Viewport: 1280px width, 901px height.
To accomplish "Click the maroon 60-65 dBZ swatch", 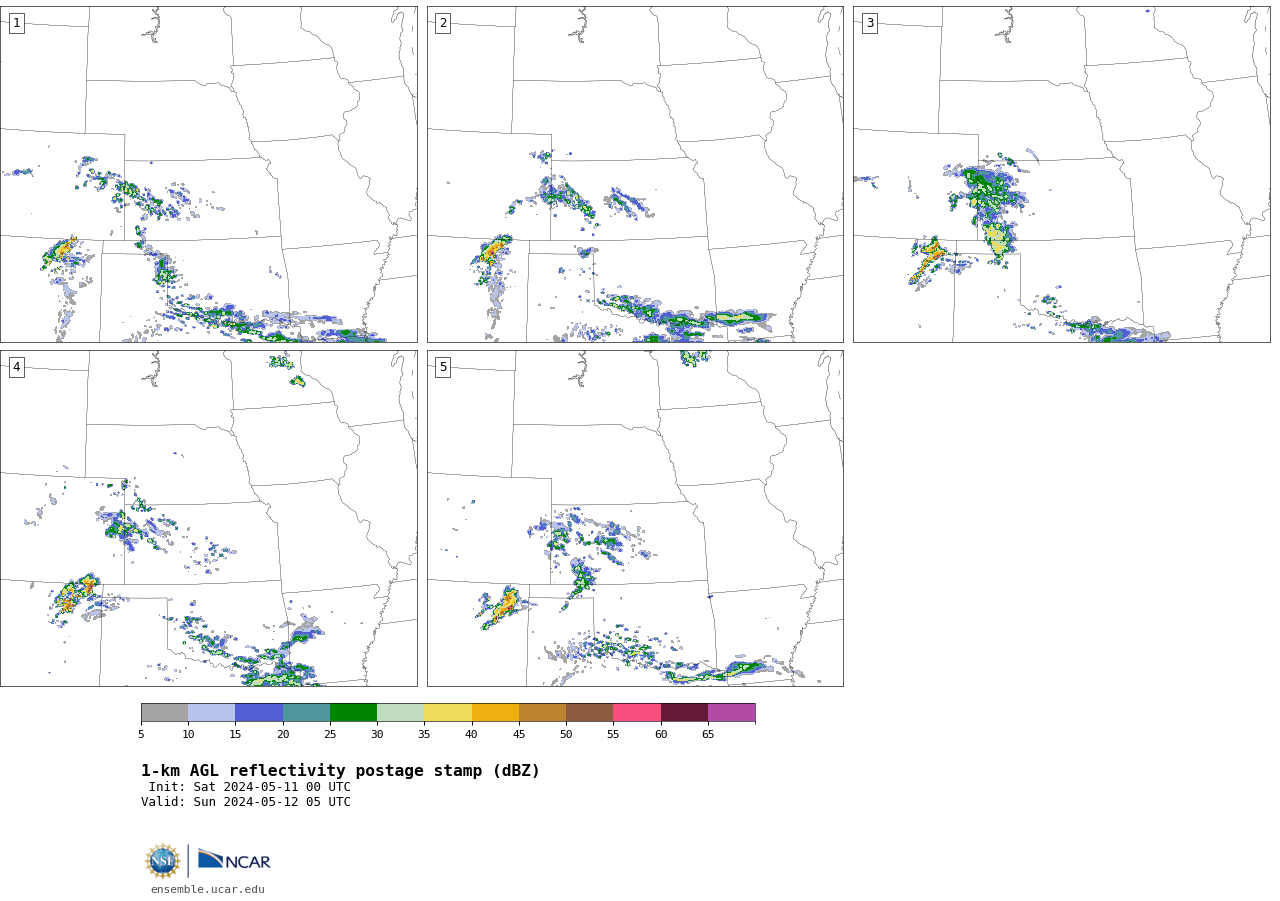I will point(684,712).
